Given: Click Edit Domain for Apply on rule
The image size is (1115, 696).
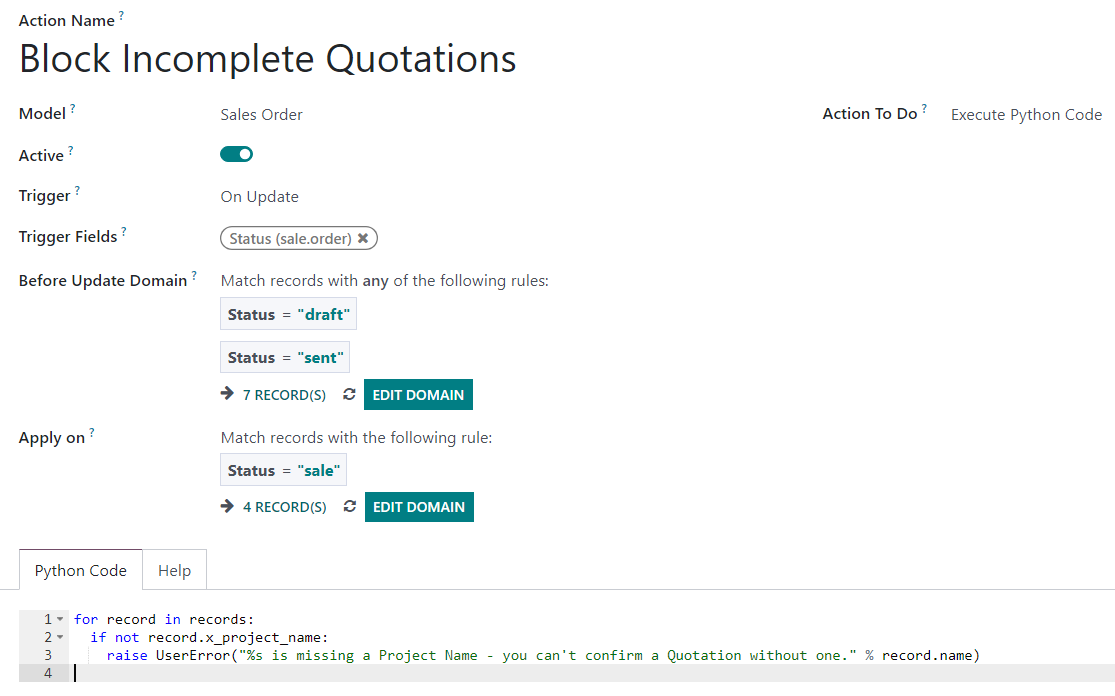Looking at the screenshot, I should click(418, 507).
